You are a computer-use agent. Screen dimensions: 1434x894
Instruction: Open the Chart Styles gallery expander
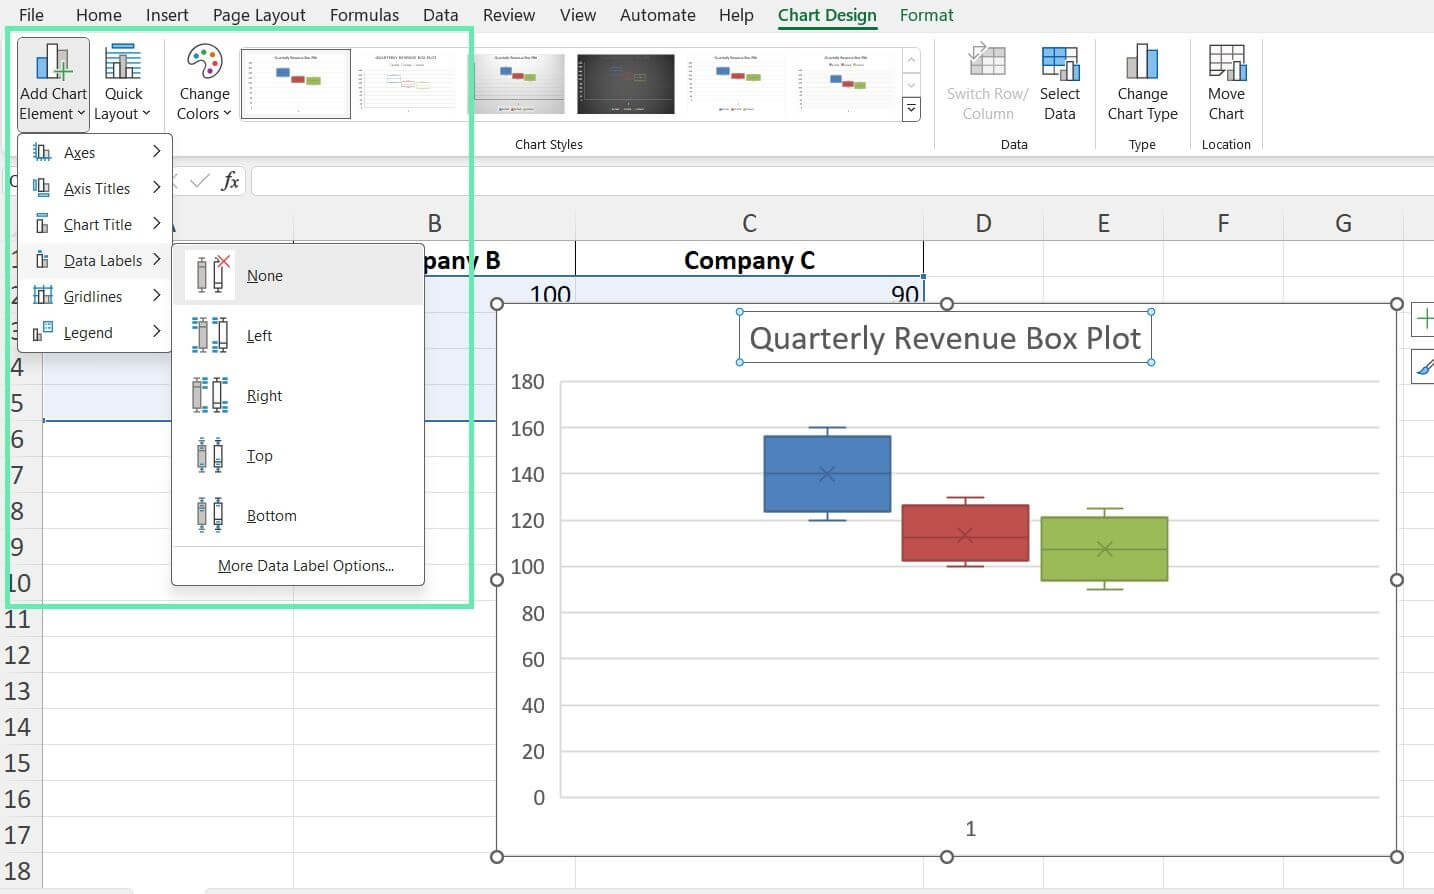click(x=911, y=108)
